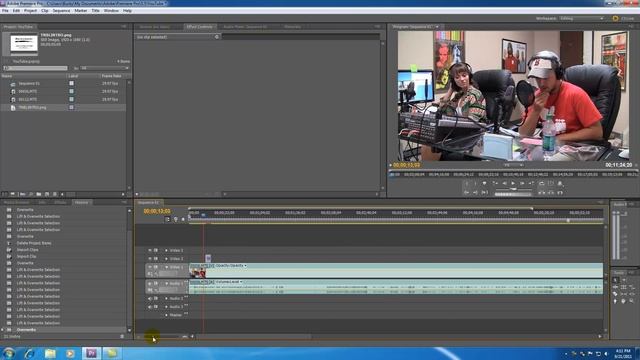Collapse the Video 1 track
640x360 pixels.
point(166,267)
